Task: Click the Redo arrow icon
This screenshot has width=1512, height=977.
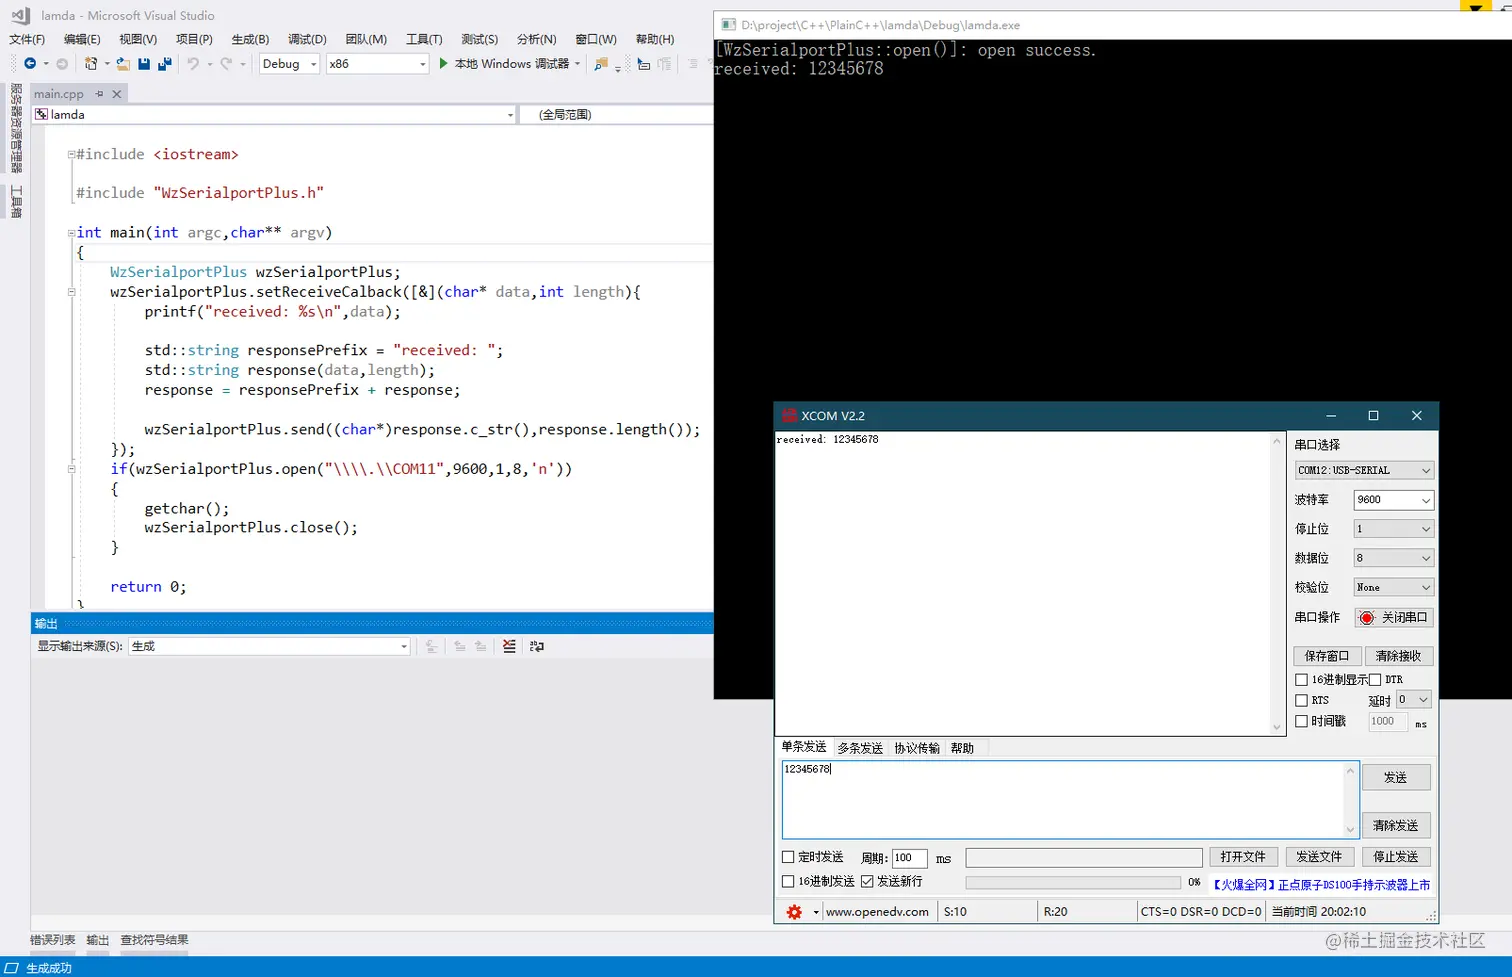Action: click(226, 63)
